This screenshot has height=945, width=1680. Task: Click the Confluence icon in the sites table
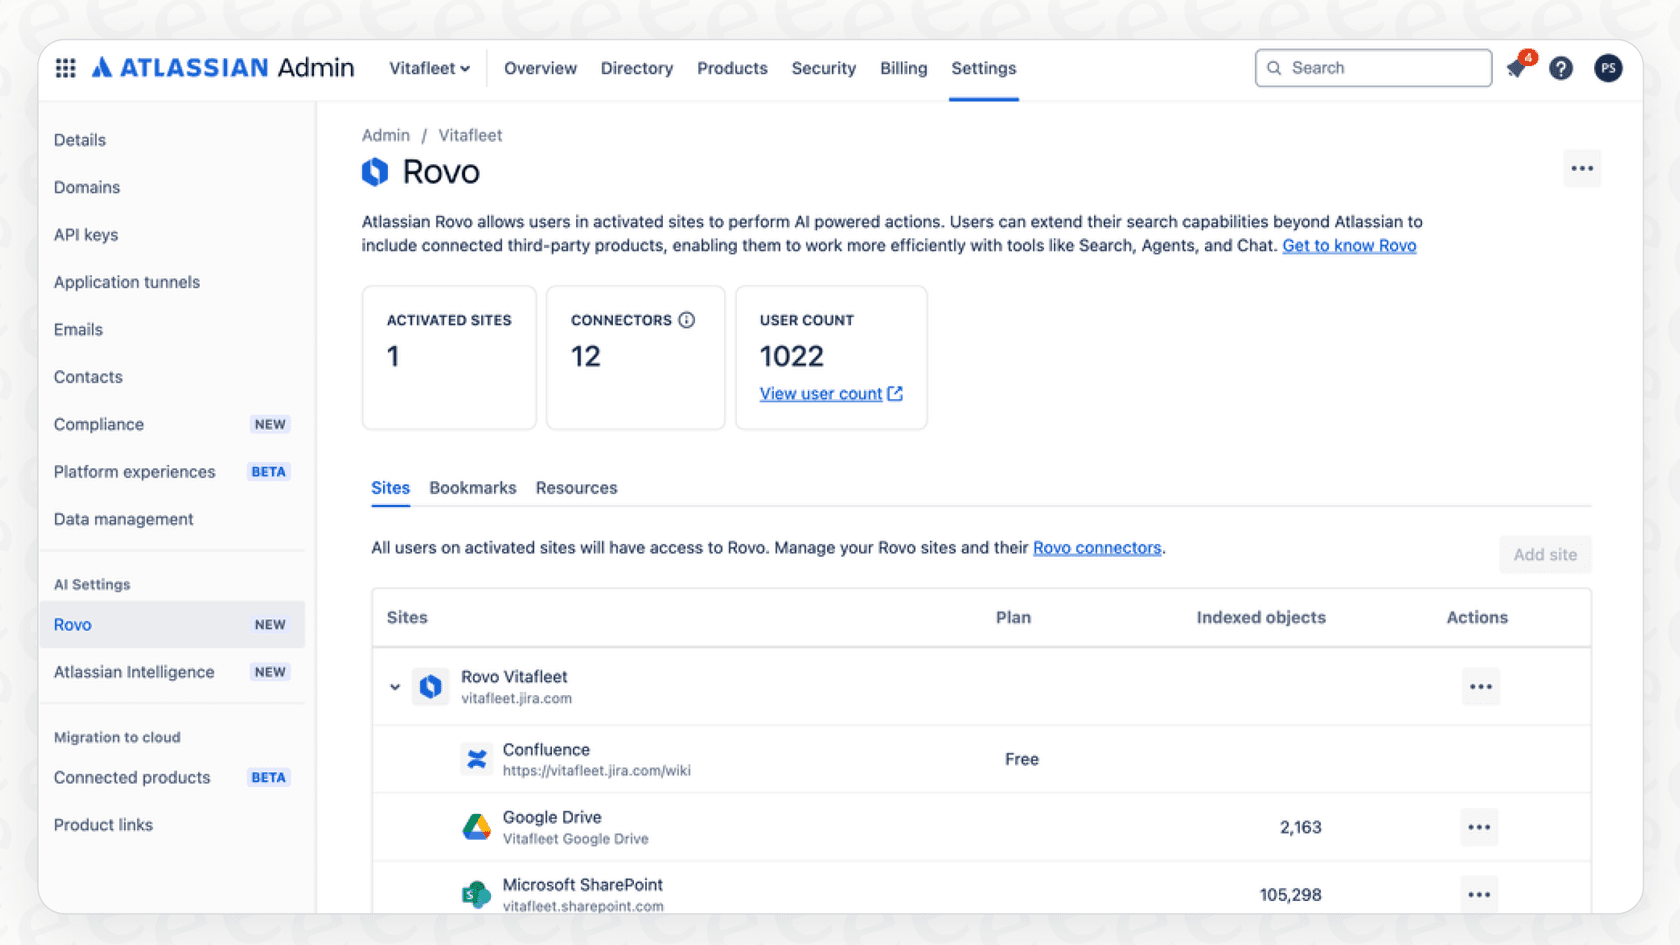click(x=477, y=759)
